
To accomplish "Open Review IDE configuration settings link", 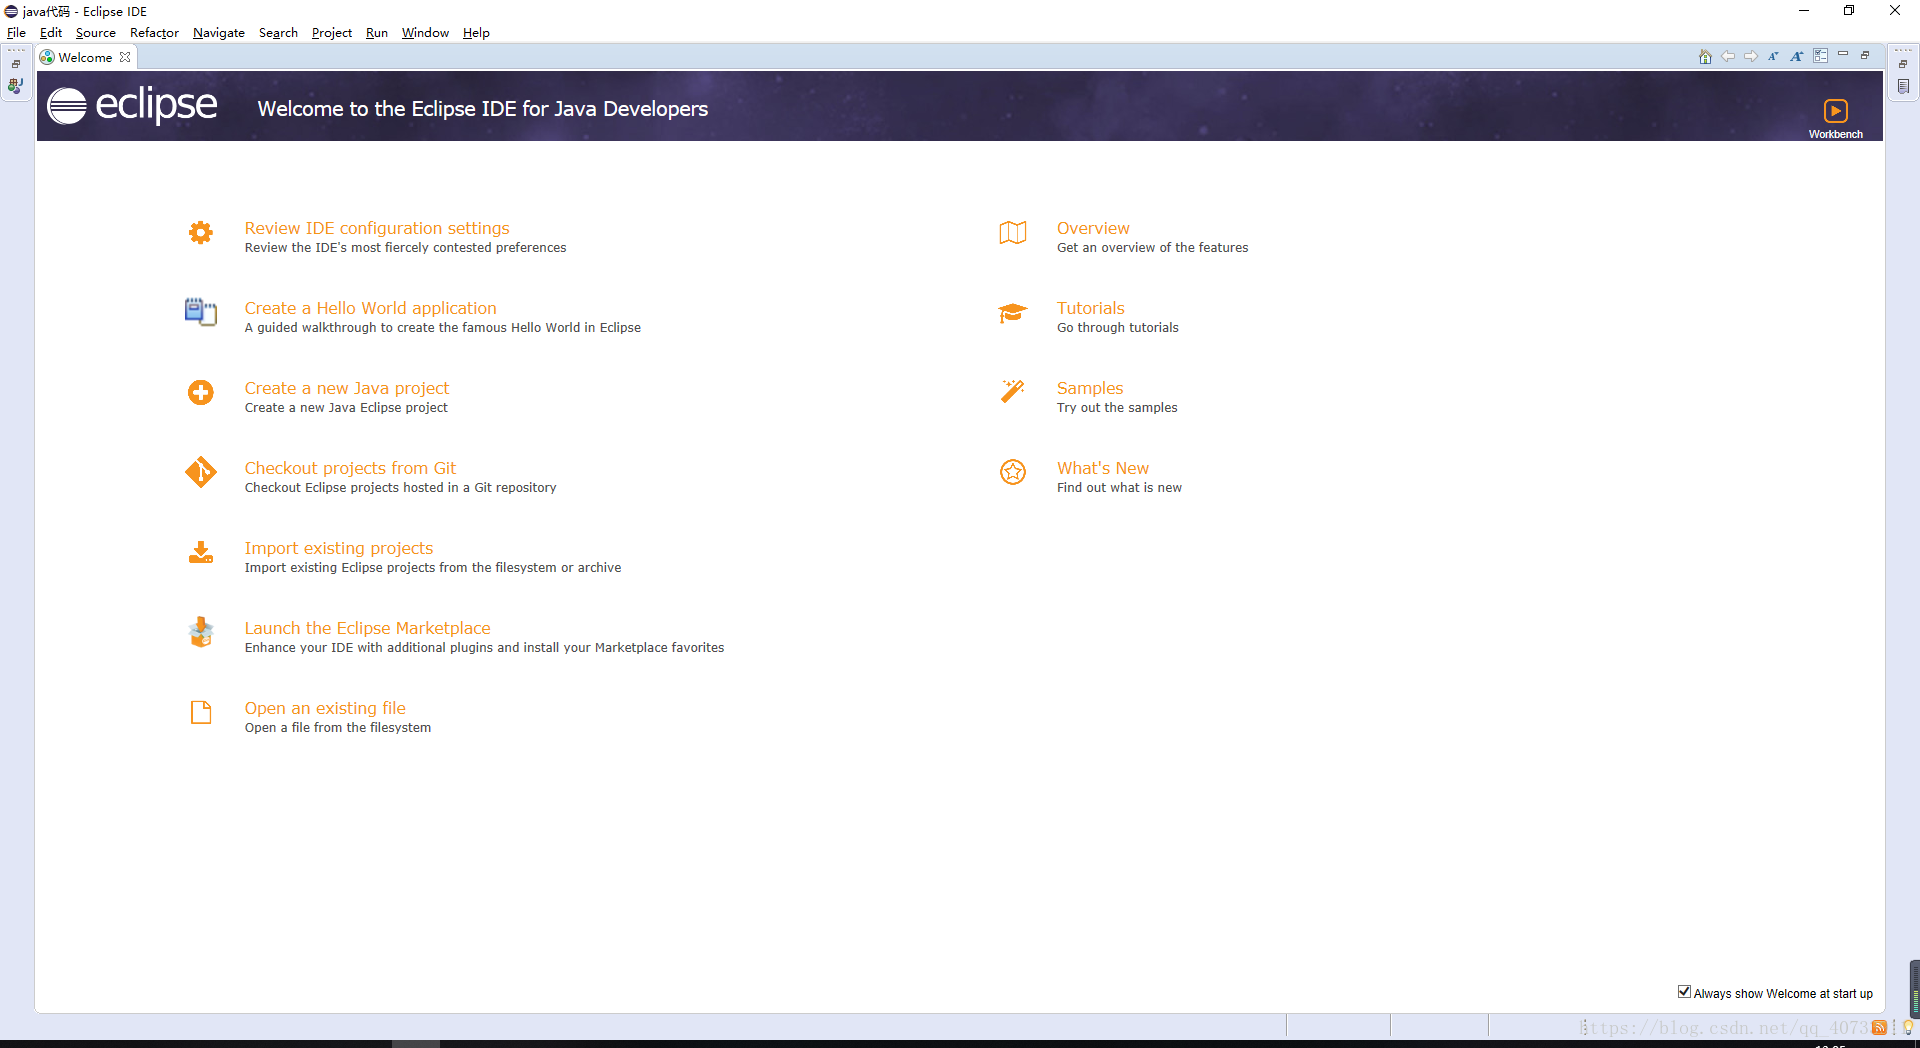I will pyautogui.click(x=377, y=228).
